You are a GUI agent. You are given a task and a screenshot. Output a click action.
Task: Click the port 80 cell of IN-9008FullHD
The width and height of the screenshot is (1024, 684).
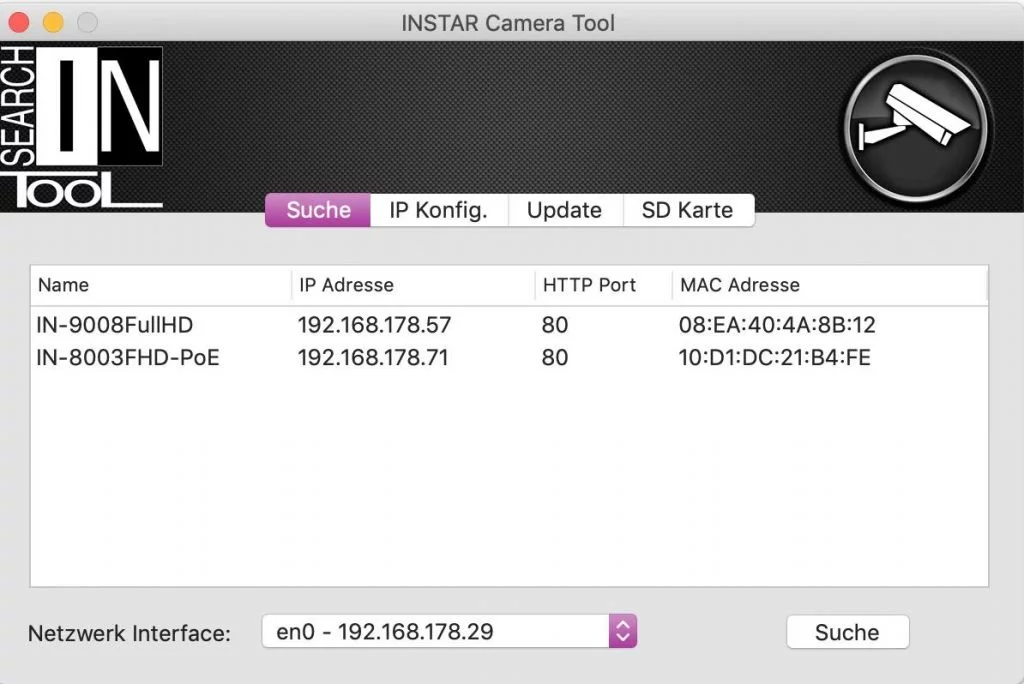554,325
